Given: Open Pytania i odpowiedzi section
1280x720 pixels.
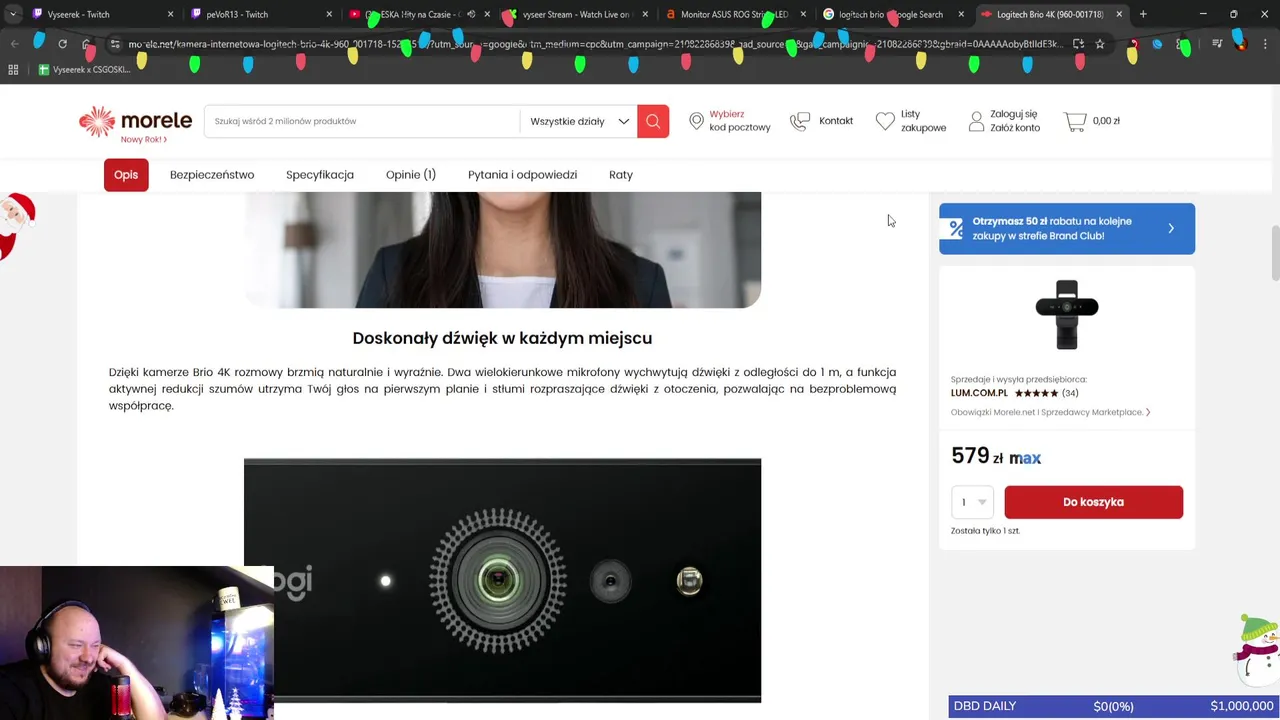Looking at the screenshot, I should pyautogui.click(x=522, y=175).
